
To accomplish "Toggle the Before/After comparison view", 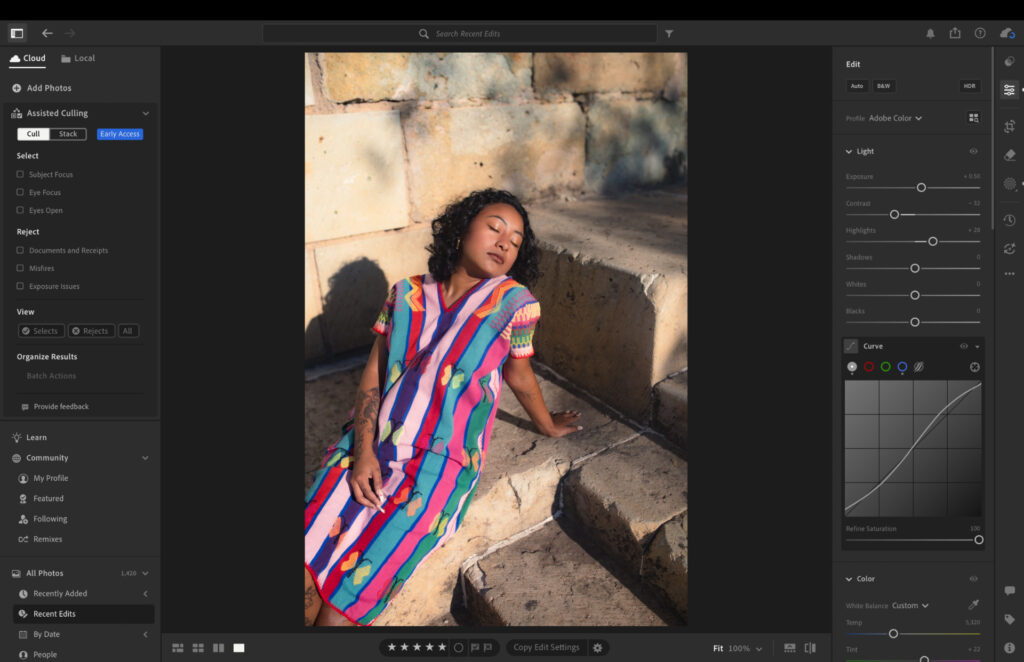I will [x=810, y=648].
